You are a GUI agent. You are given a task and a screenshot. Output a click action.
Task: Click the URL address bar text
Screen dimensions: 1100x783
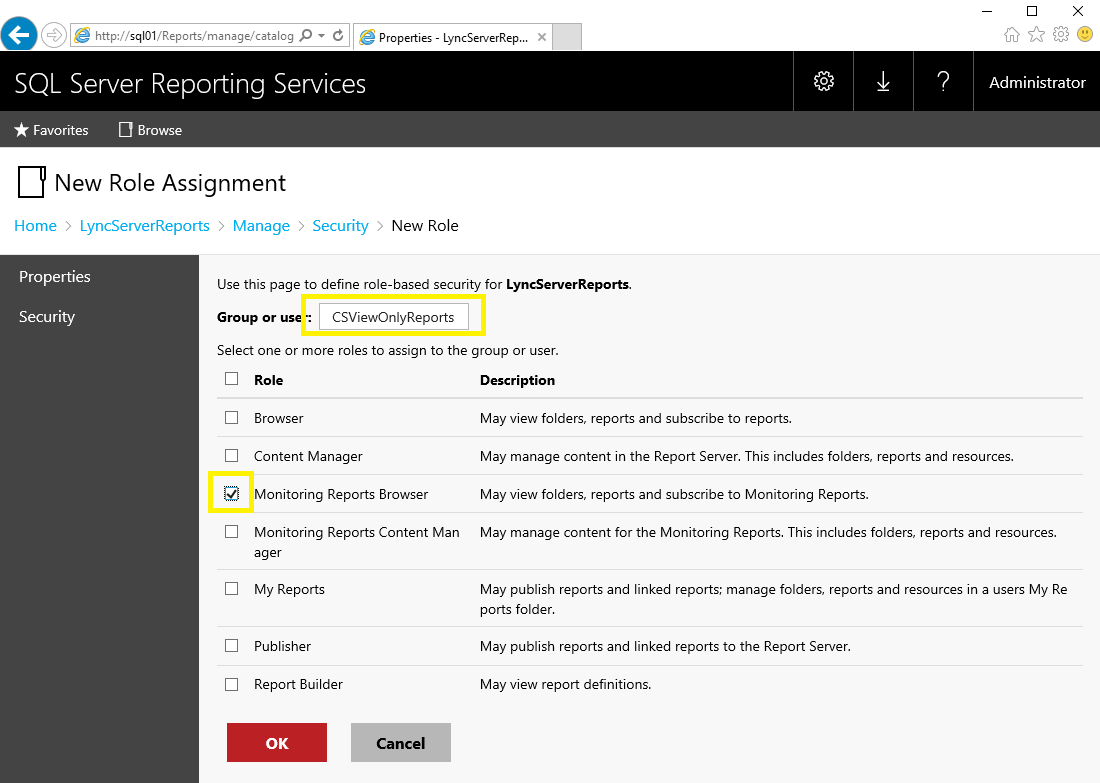(x=194, y=36)
